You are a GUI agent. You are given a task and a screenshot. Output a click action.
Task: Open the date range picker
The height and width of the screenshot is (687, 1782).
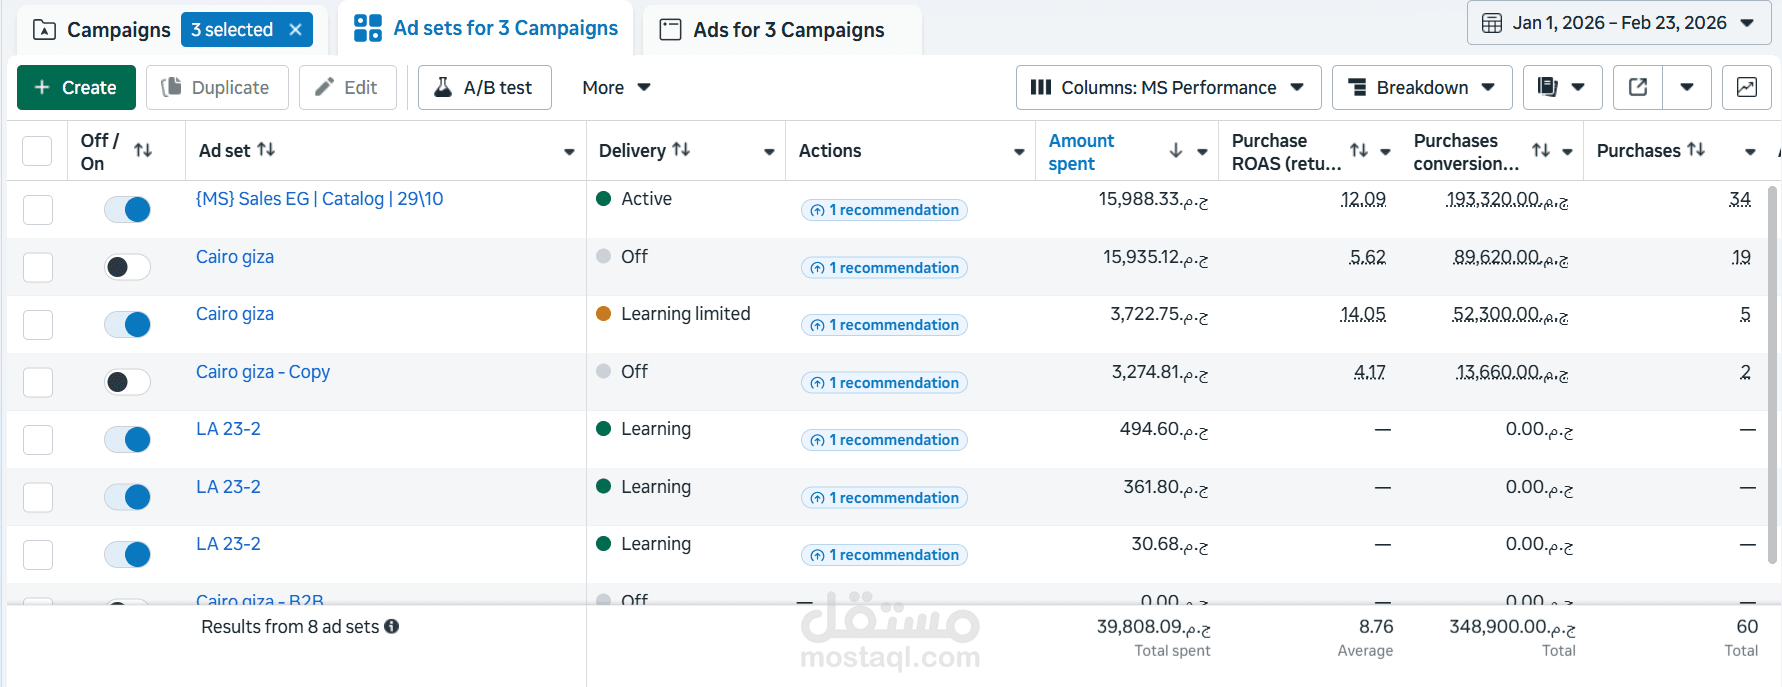tap(1618, 23)
